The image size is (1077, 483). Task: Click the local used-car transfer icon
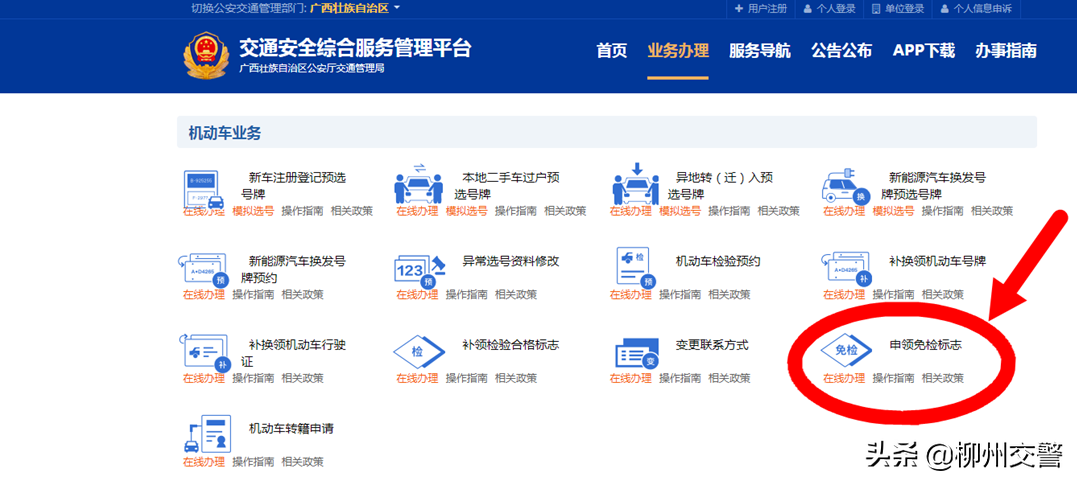(419, 185)
